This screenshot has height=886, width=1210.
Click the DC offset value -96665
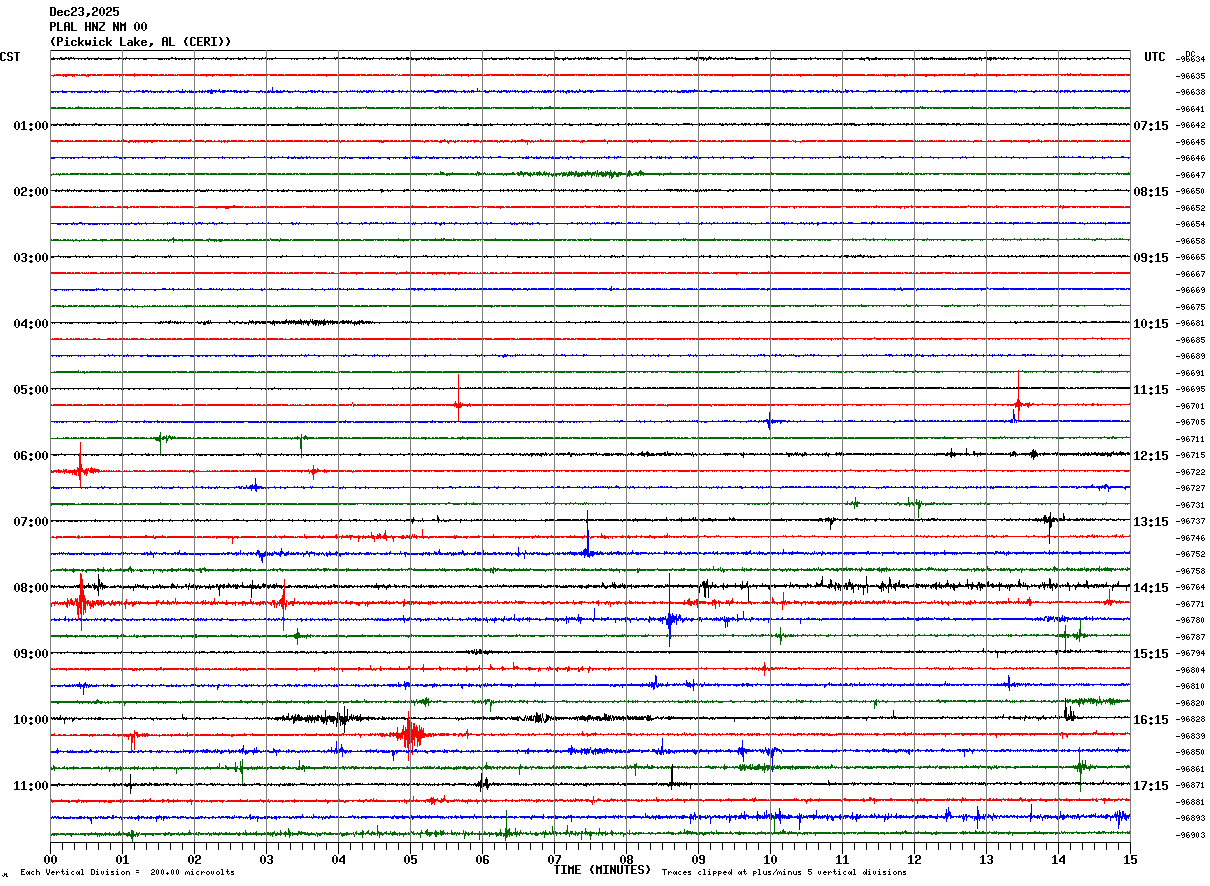tap(1191, 258)
